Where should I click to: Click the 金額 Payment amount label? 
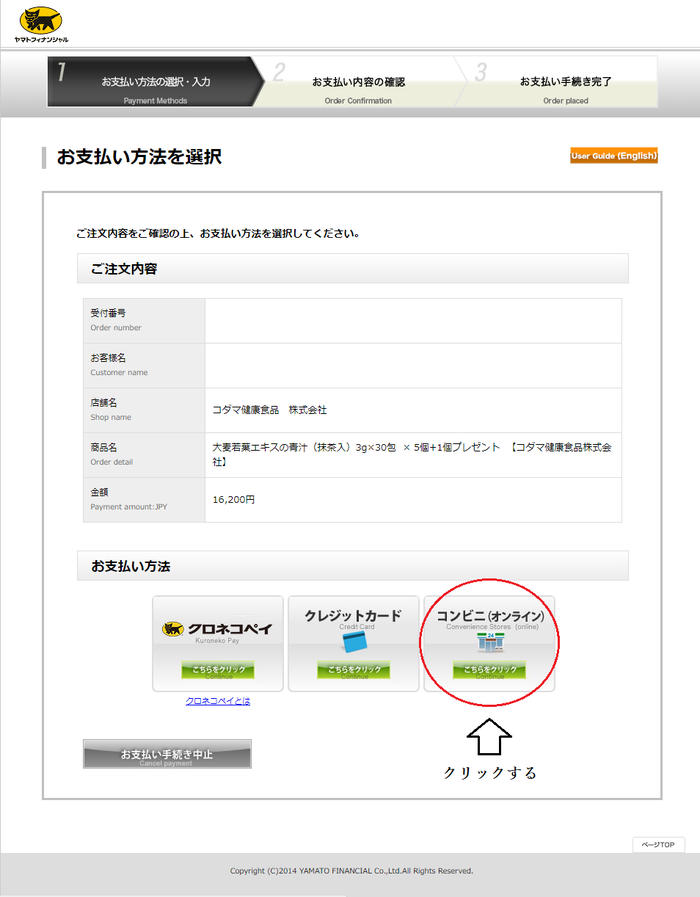pos(129,499)
